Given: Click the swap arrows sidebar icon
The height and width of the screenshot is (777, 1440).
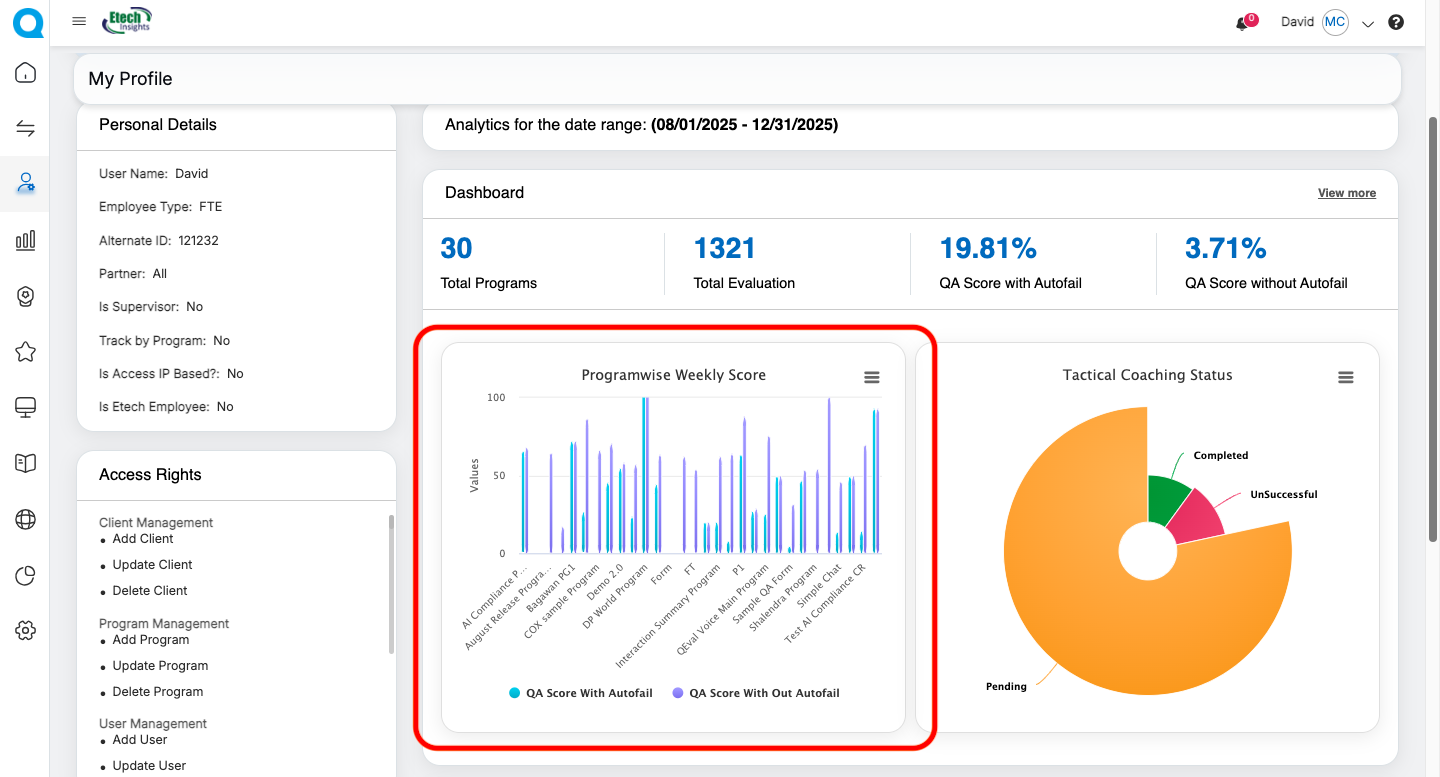Looking at the screenshot, I should (26, 128).
